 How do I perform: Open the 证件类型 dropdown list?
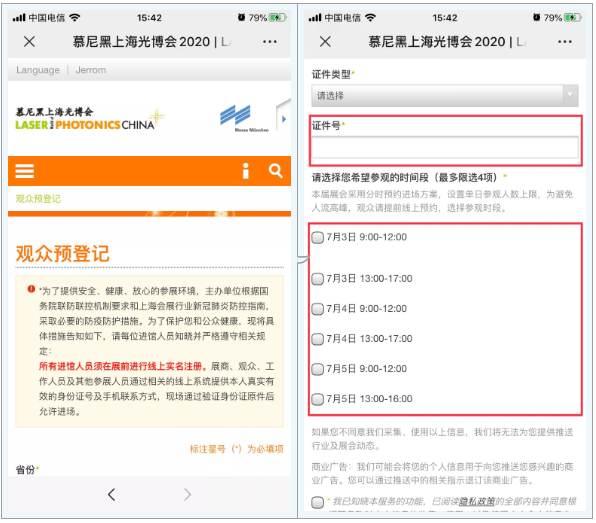pyautogui.click(x=445, y=96)
